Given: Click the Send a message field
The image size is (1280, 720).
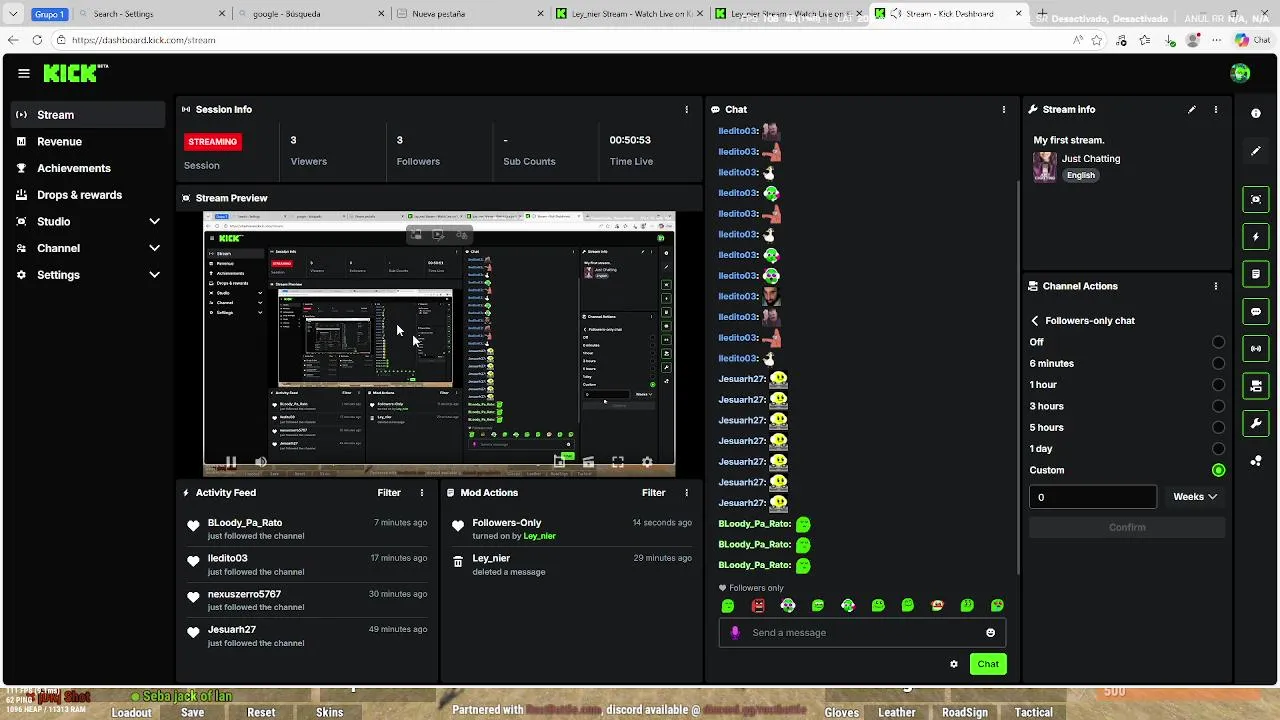Looking at the screenshot, I should pos(862,633).
